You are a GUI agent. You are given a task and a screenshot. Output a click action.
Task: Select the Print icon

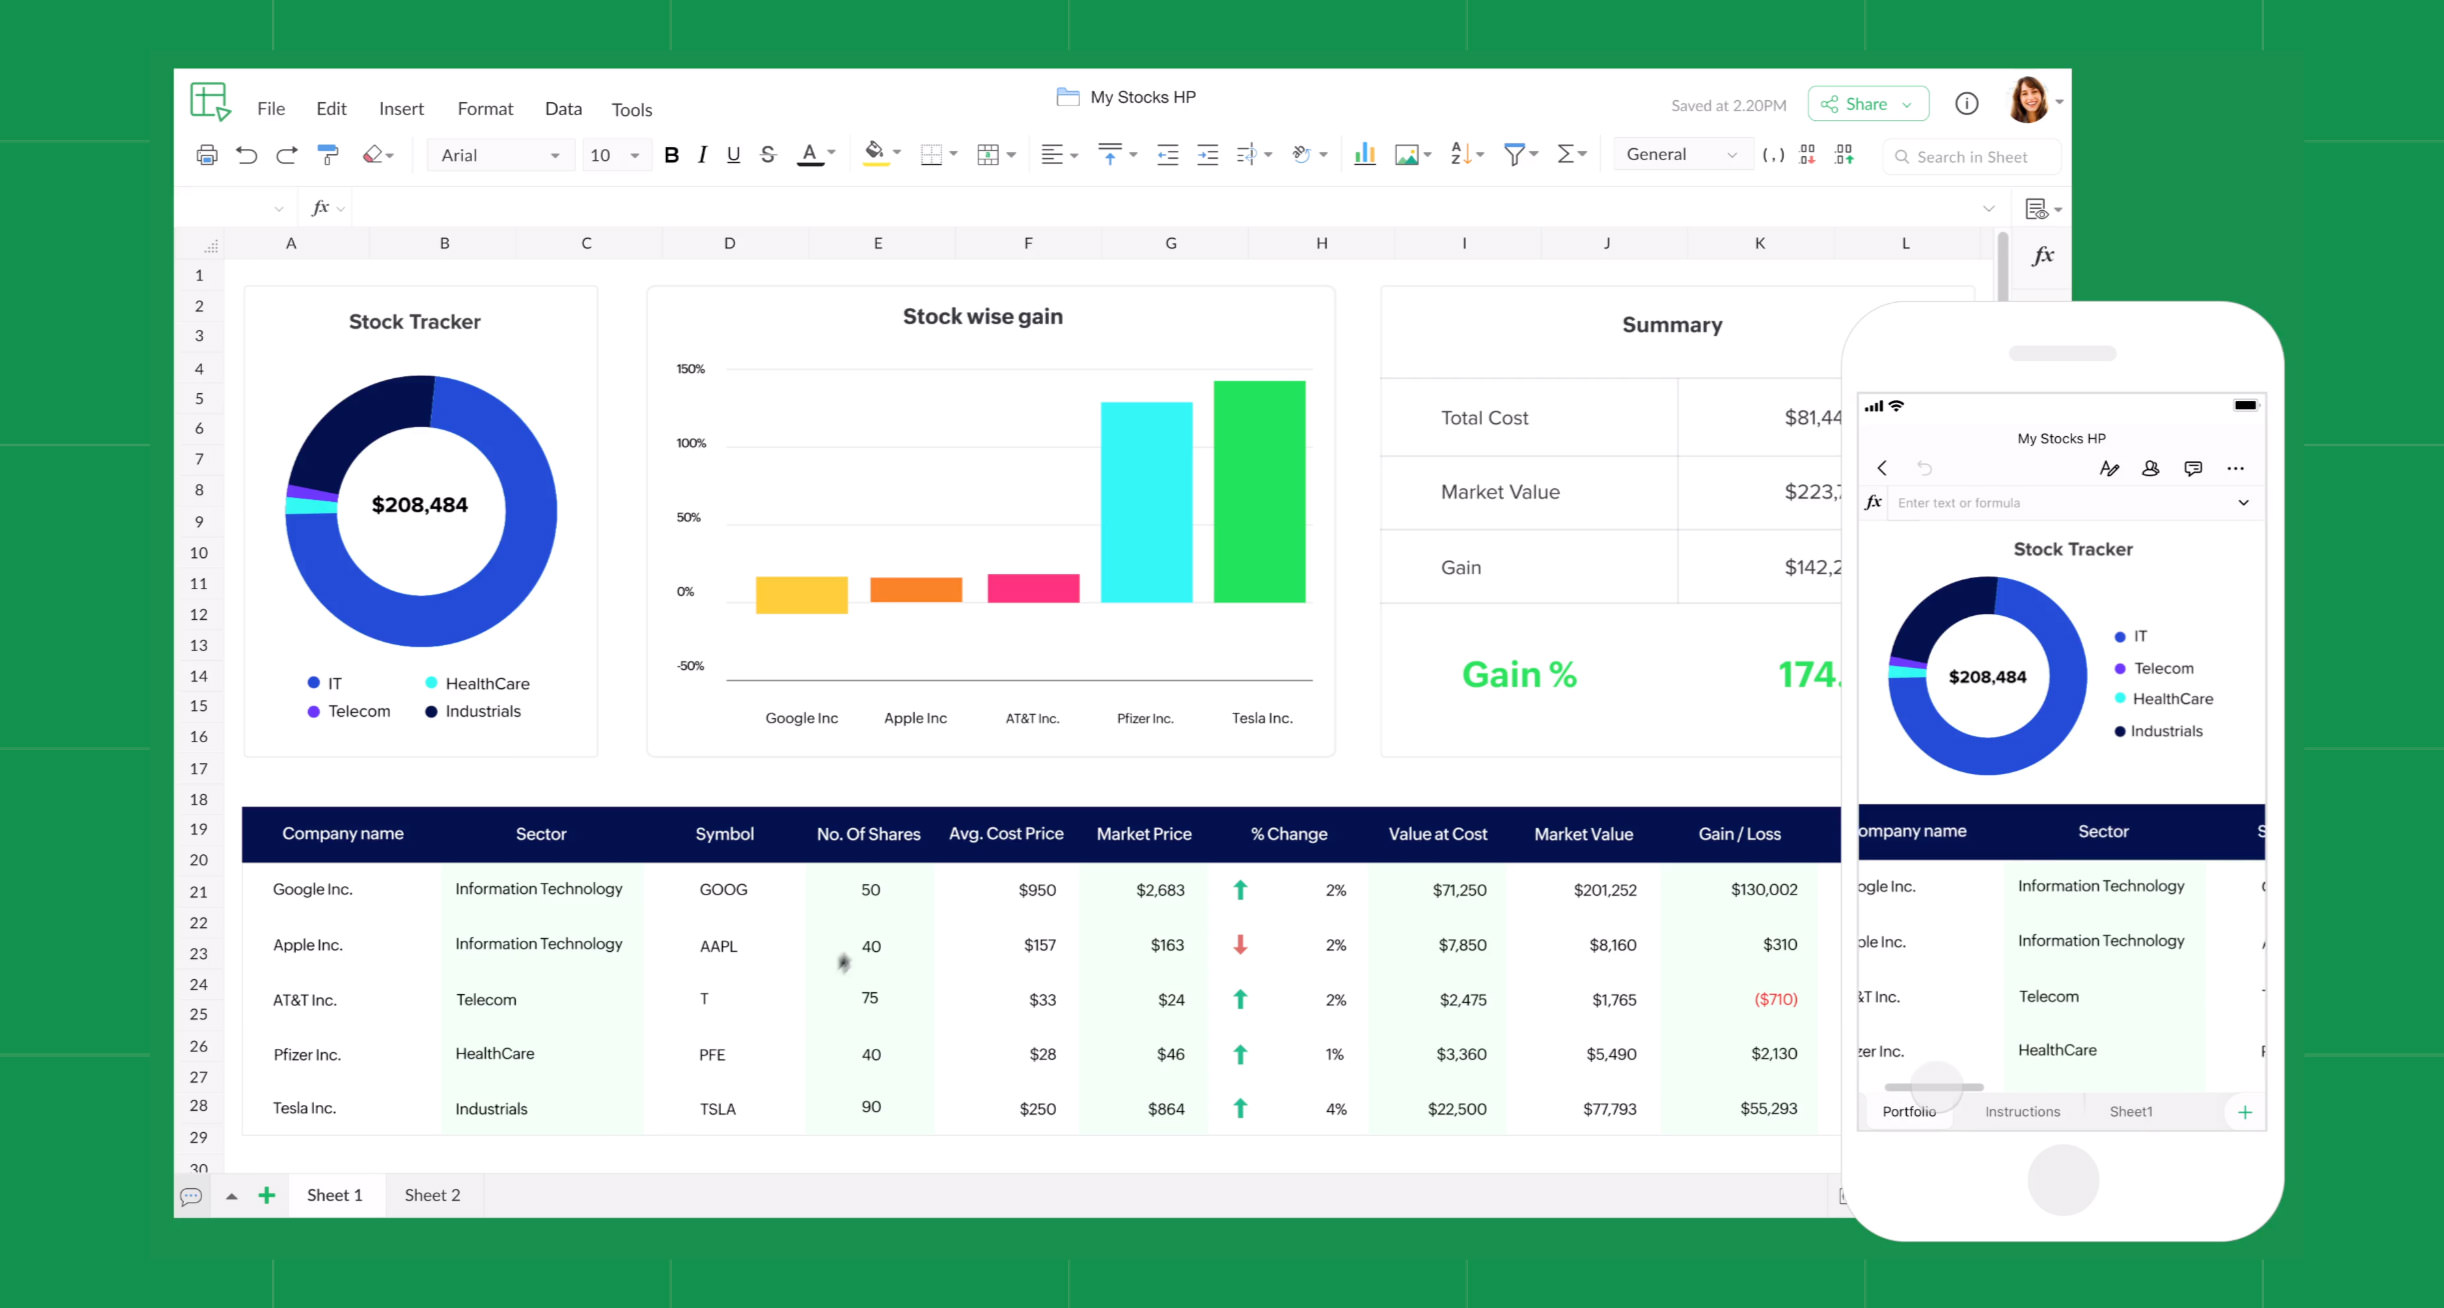point(207,154)
